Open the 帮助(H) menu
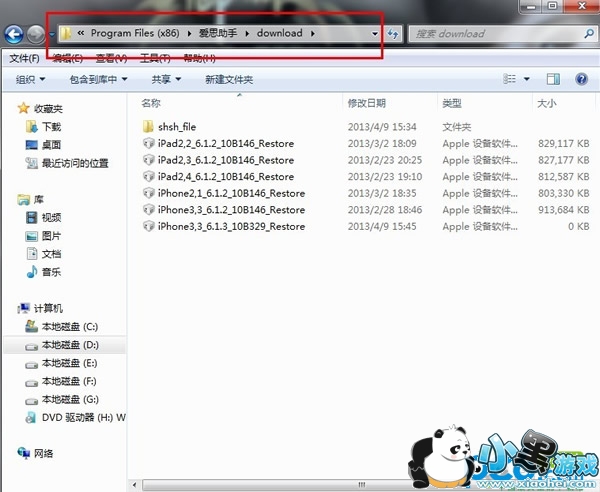Viewport: 600px width, 492px height. [x=199, y=58]
